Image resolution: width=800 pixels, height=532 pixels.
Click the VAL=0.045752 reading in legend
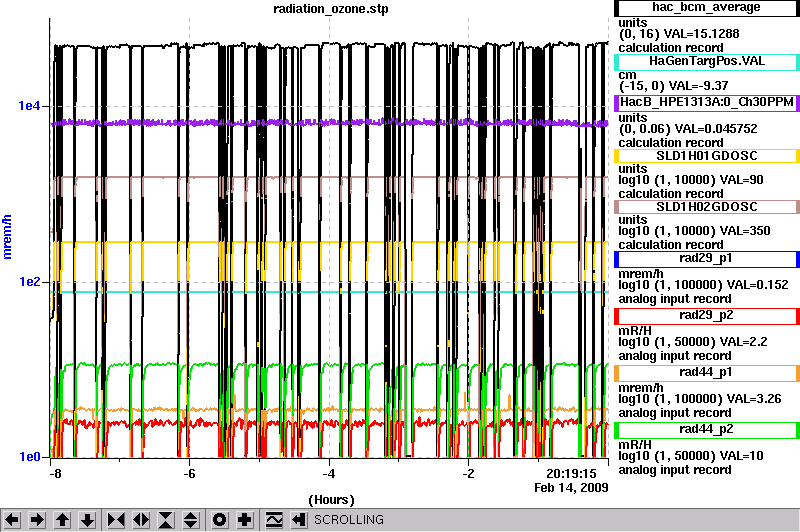(x=716, y=129)
